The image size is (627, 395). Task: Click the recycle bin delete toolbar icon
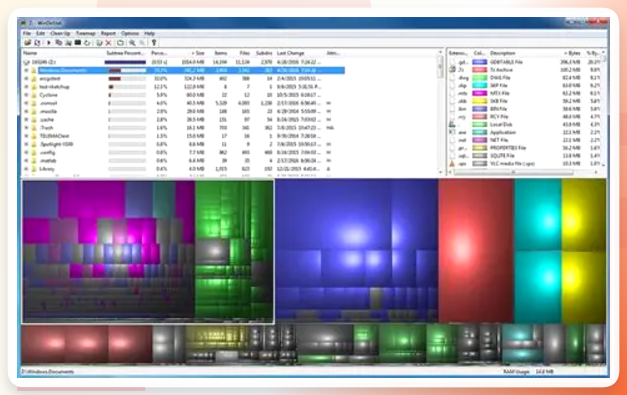click(x=99, y=43)
